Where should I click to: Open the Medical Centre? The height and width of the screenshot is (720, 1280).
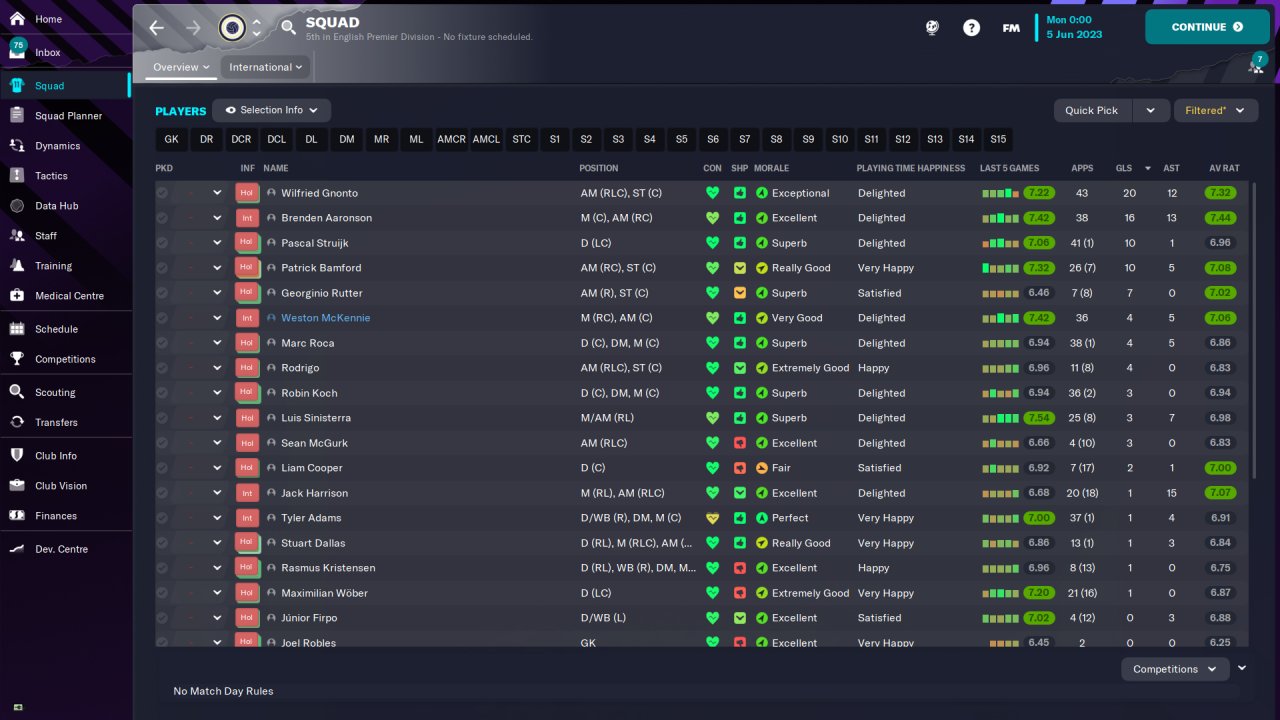pyautogui.click(x=65, y=296)
